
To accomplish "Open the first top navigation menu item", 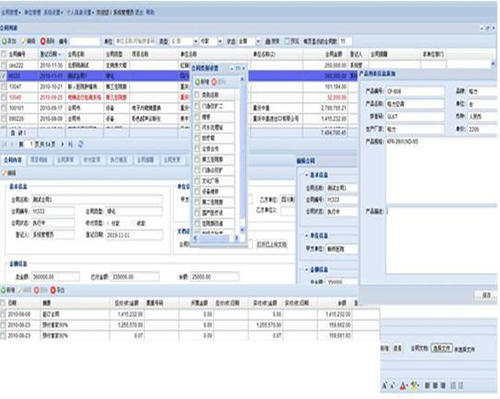I will [11, 12].
